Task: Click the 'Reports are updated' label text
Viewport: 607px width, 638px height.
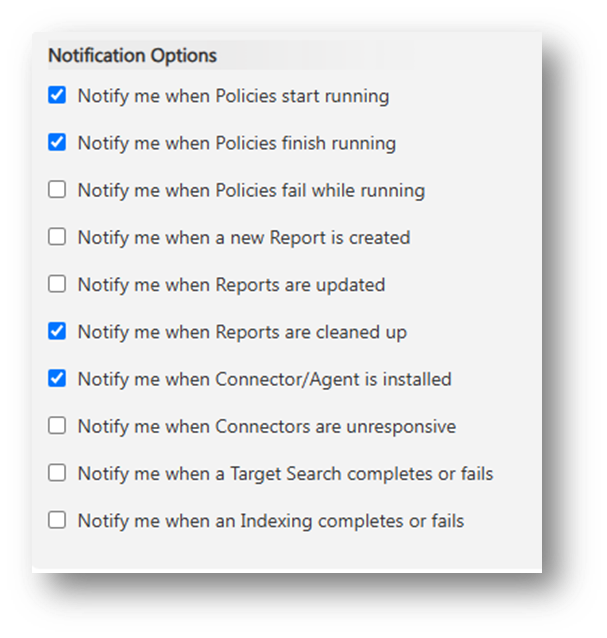Action: [x=231, y=284]
